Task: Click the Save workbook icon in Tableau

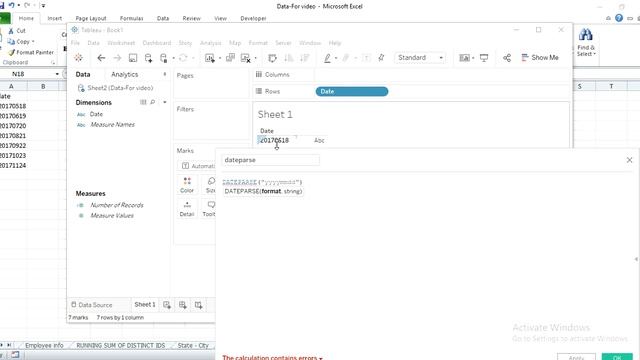Action: click(133, 58)
